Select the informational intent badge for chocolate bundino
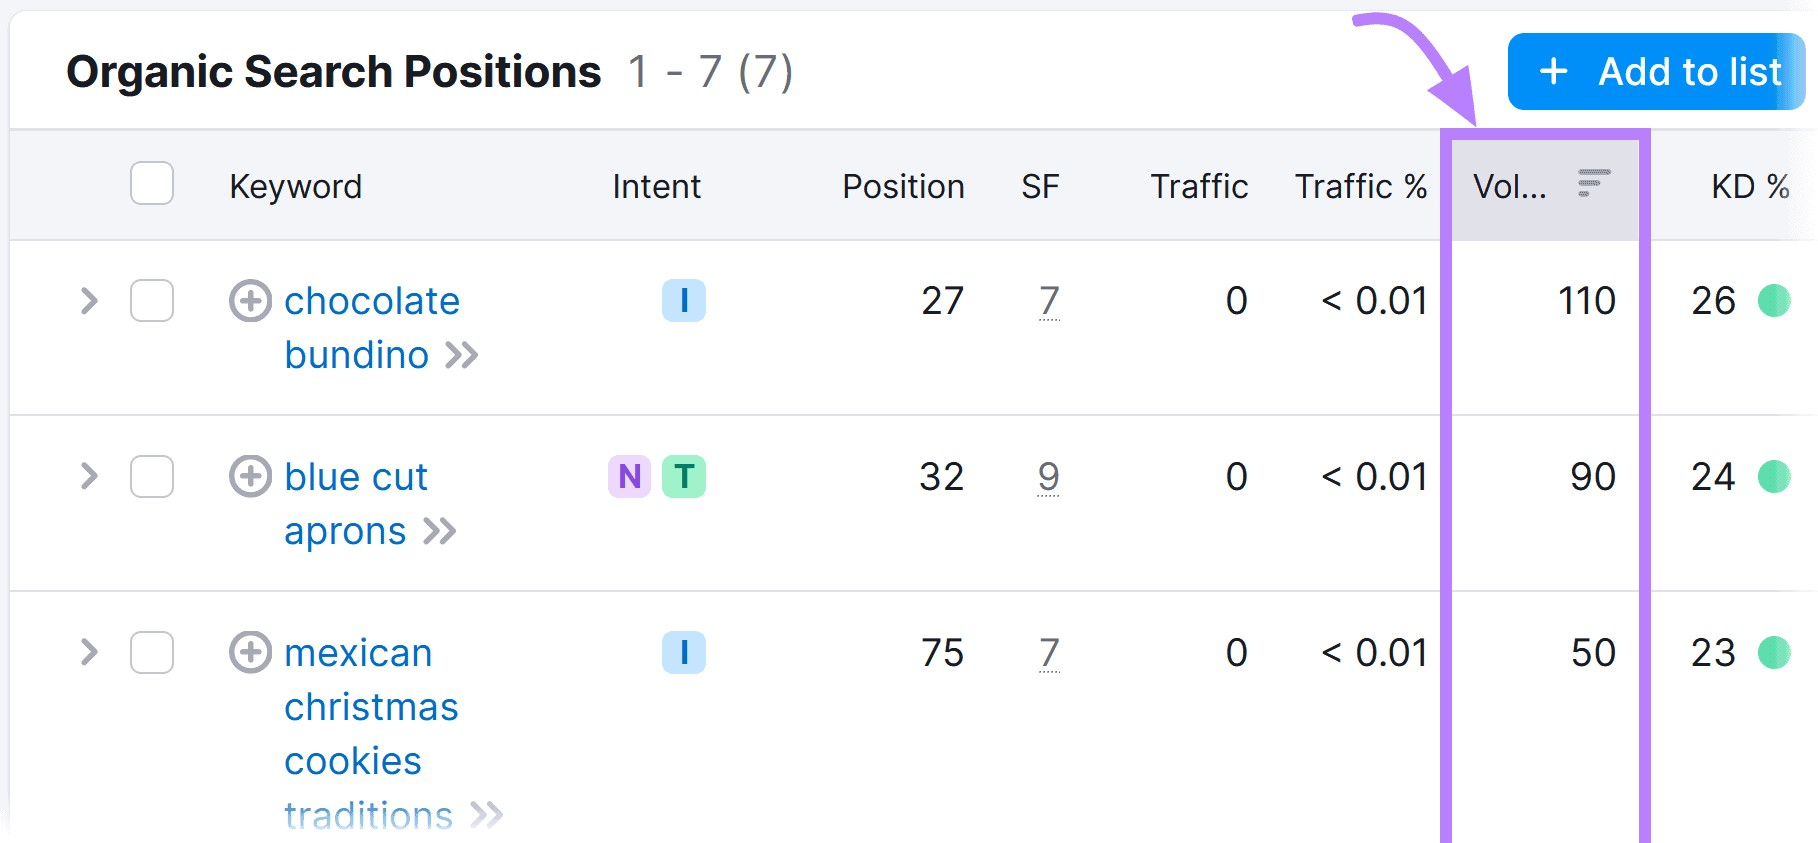 tap(684, 301)
